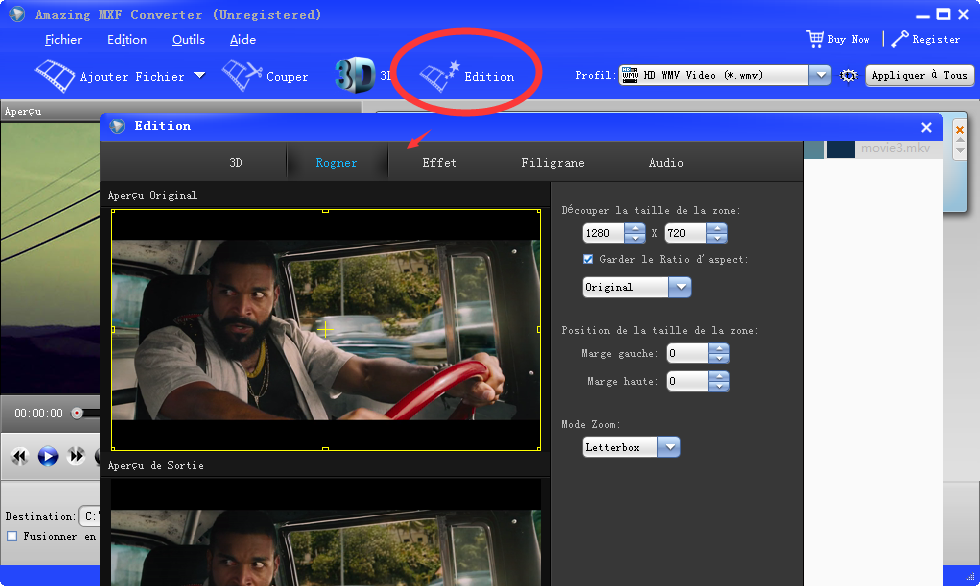Click Appliquer à Tous button

[919, 76]
